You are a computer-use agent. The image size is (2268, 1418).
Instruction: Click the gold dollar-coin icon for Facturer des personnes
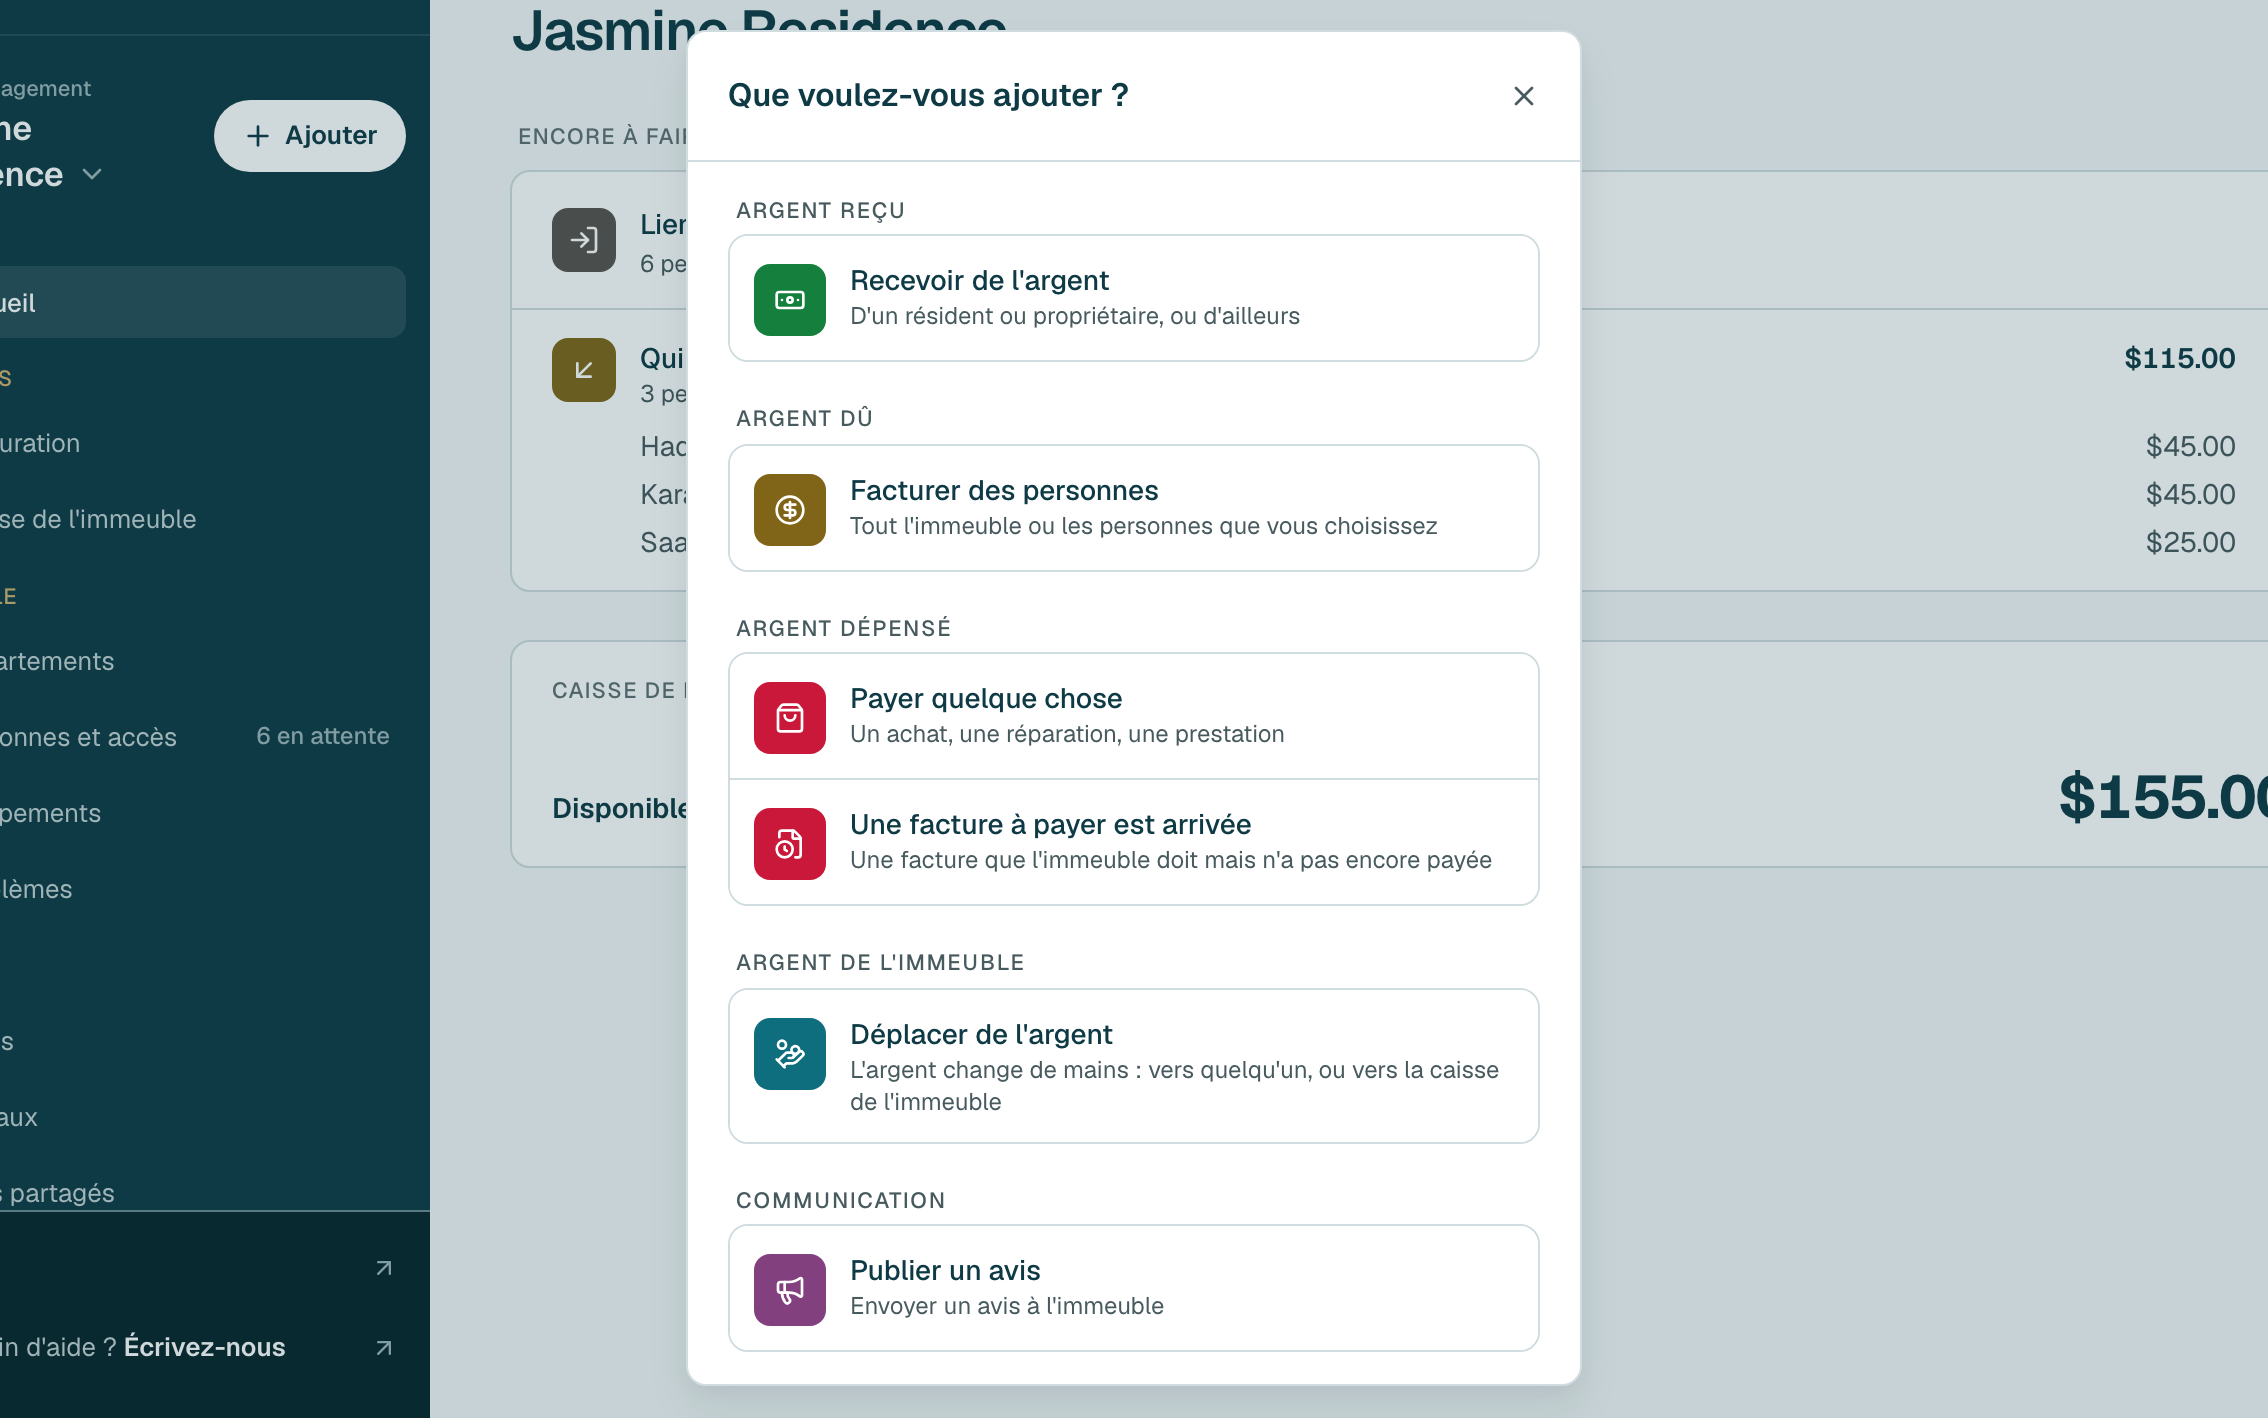click(x=790, y=510)
